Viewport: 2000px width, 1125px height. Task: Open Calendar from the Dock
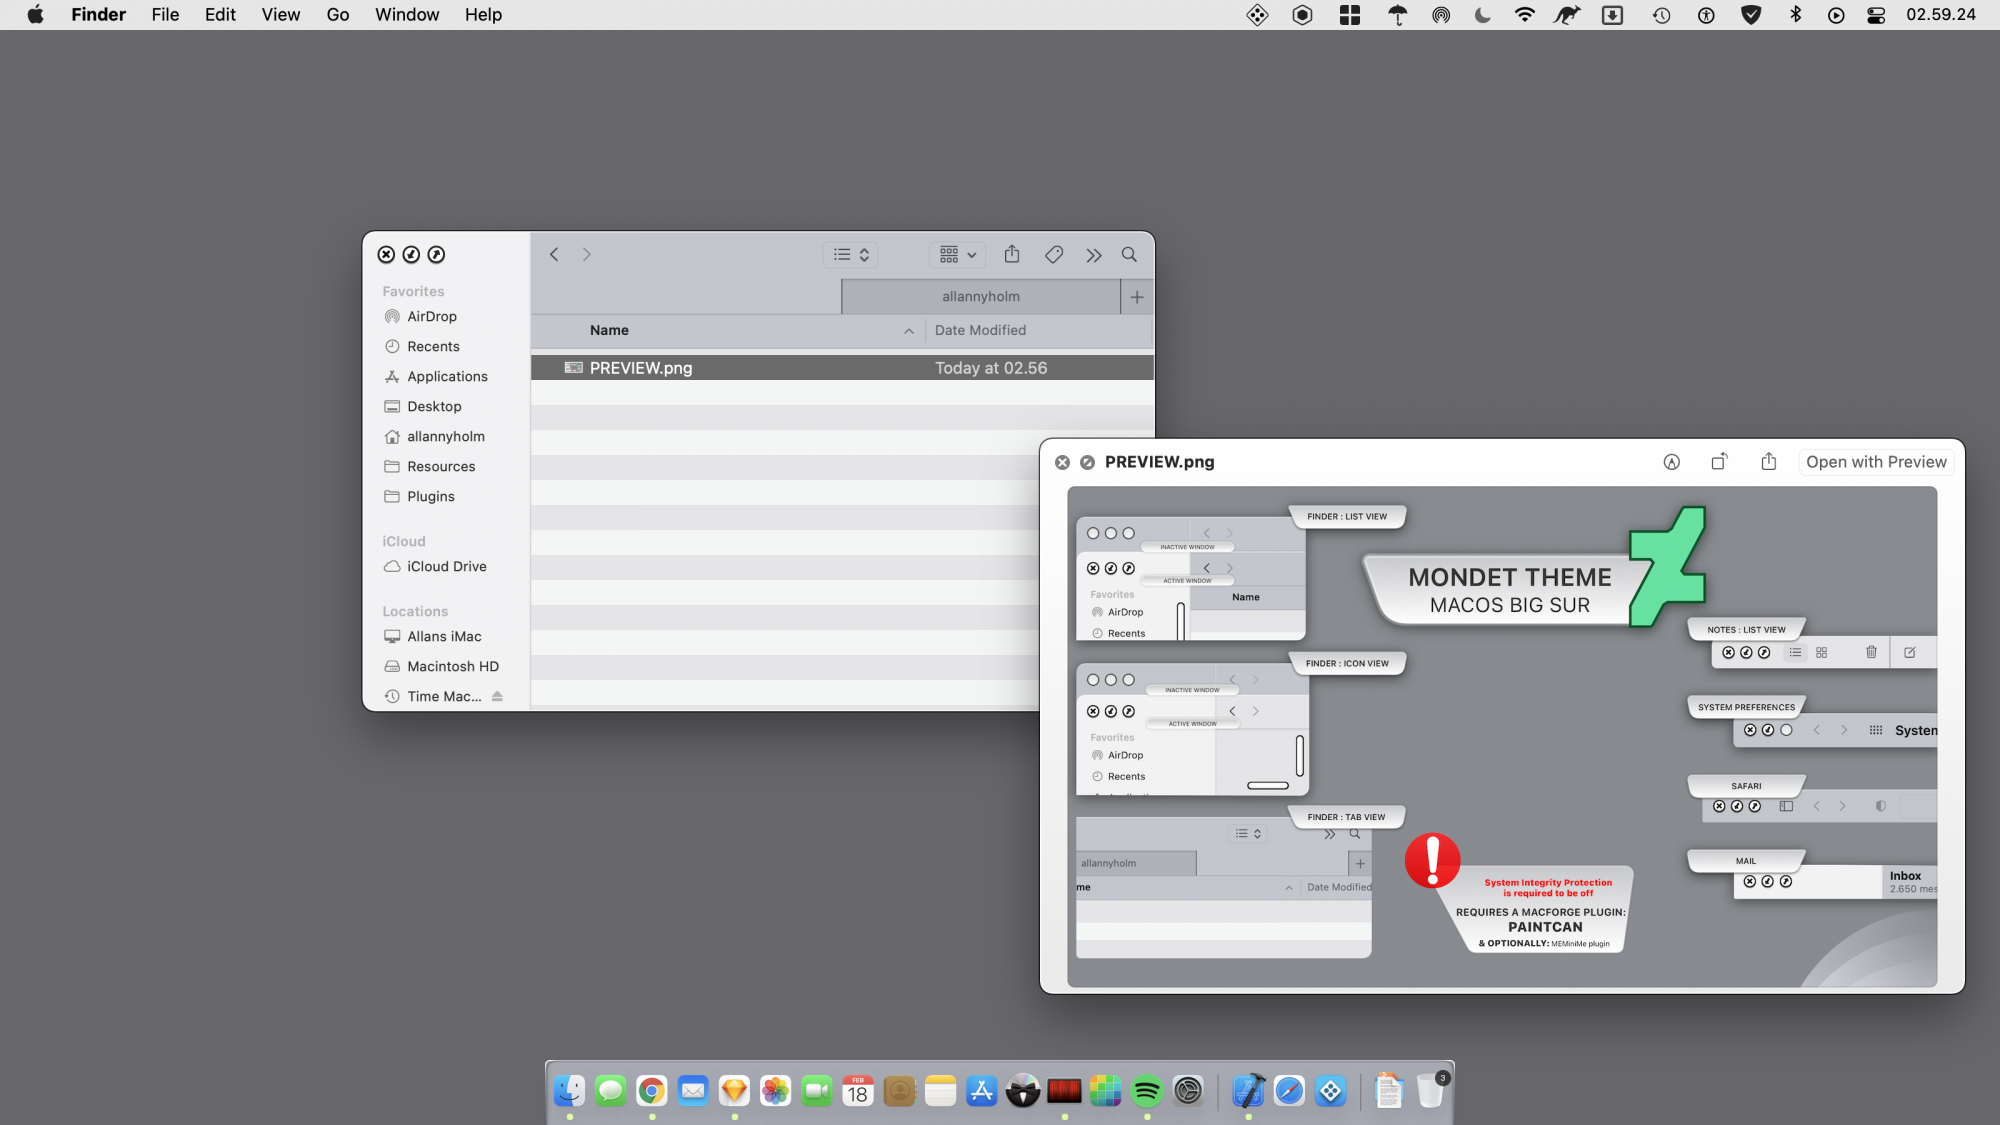pos(858,1091)
